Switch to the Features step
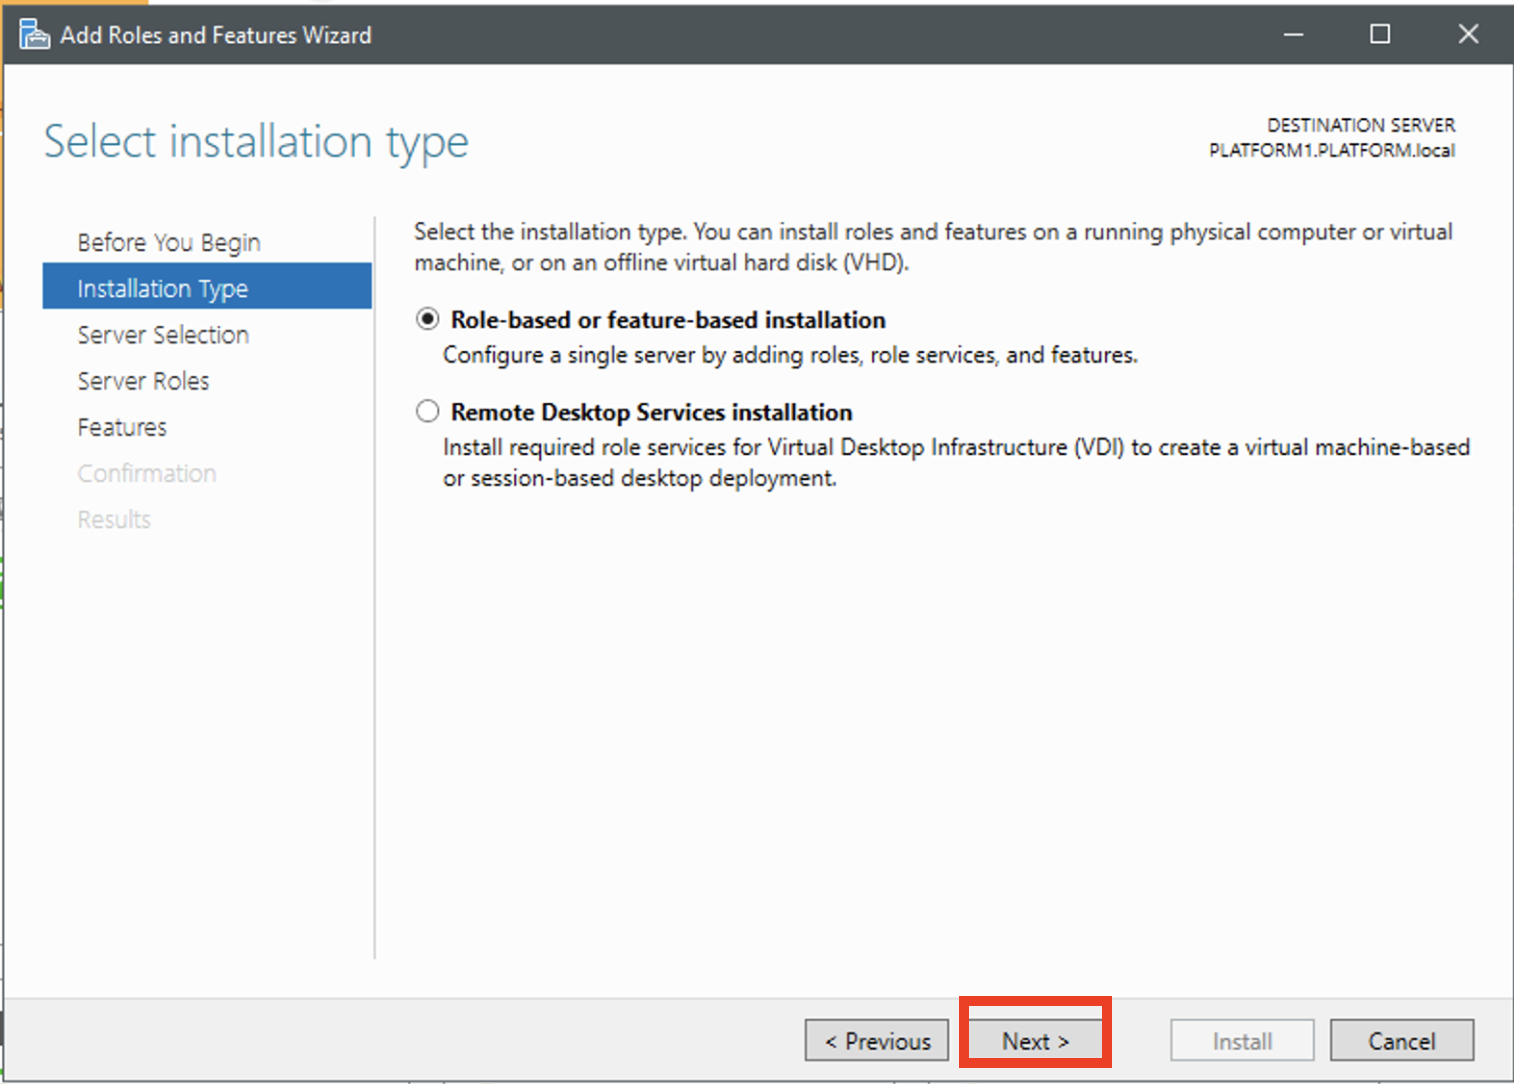1514x1084 pixels. coord(122,427)
